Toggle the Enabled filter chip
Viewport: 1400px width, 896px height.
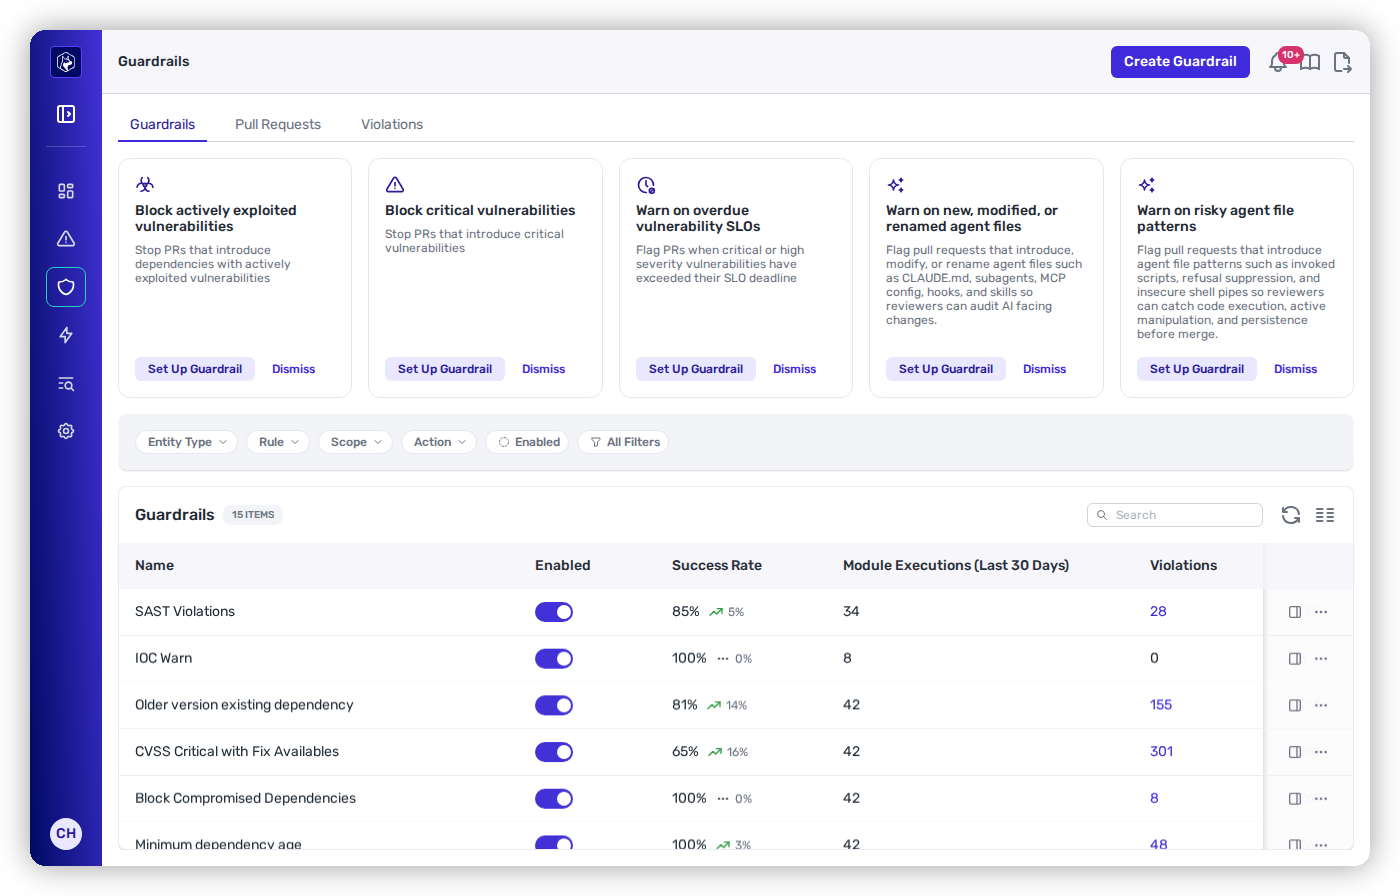coord(527,442)
